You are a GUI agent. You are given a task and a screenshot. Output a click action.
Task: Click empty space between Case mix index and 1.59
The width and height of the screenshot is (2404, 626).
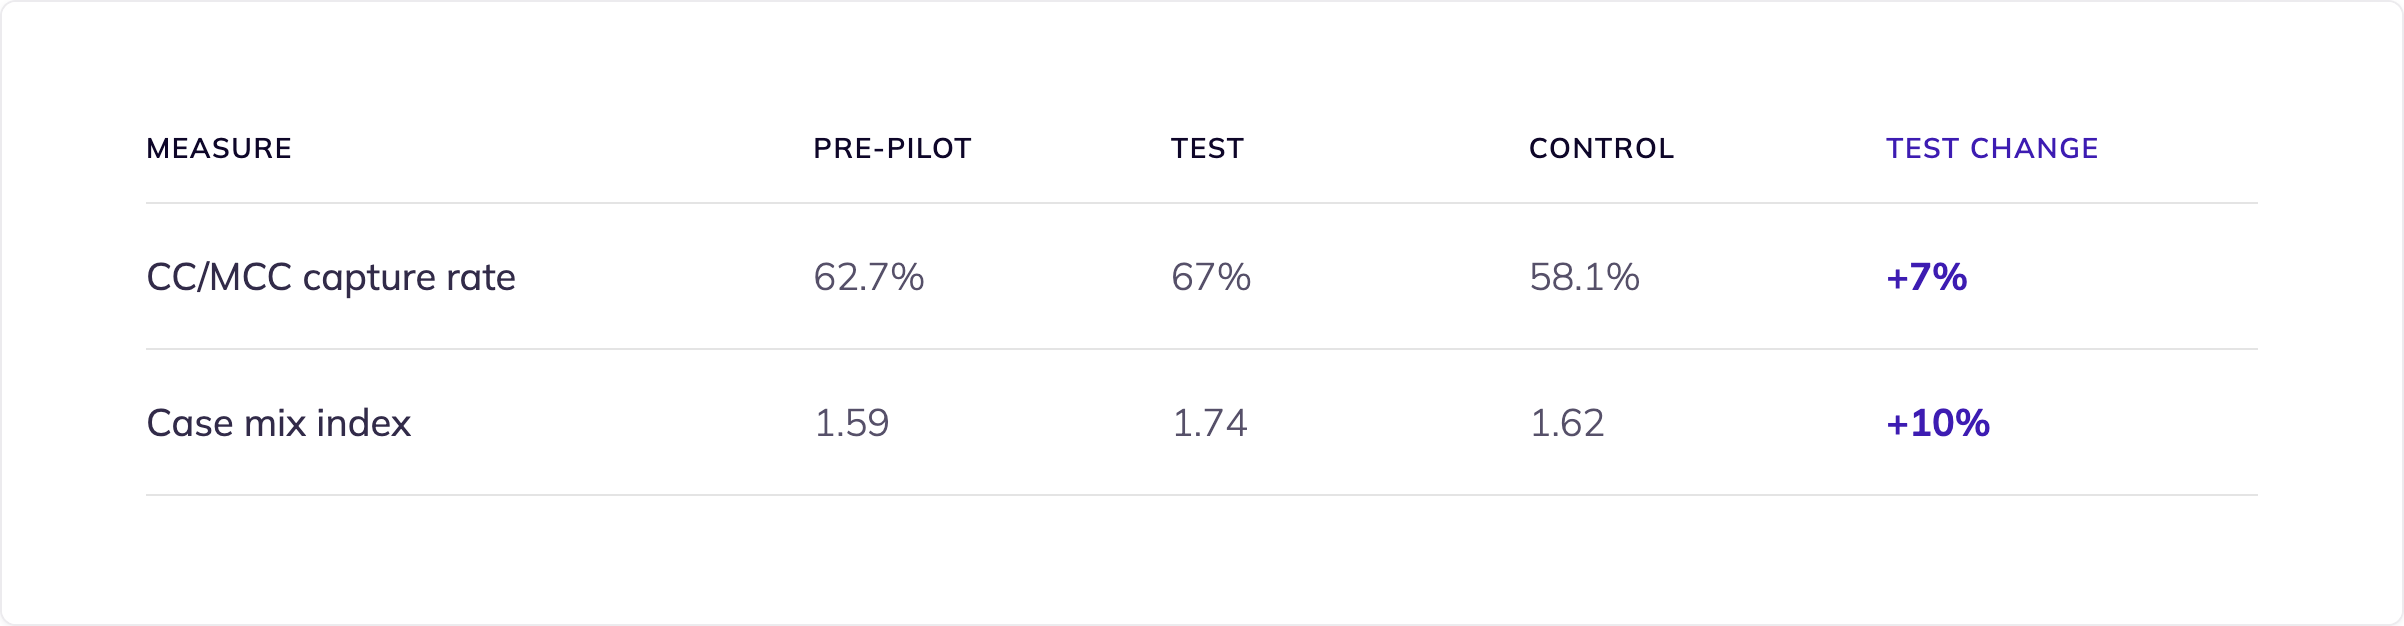click(x=612, y=423)
